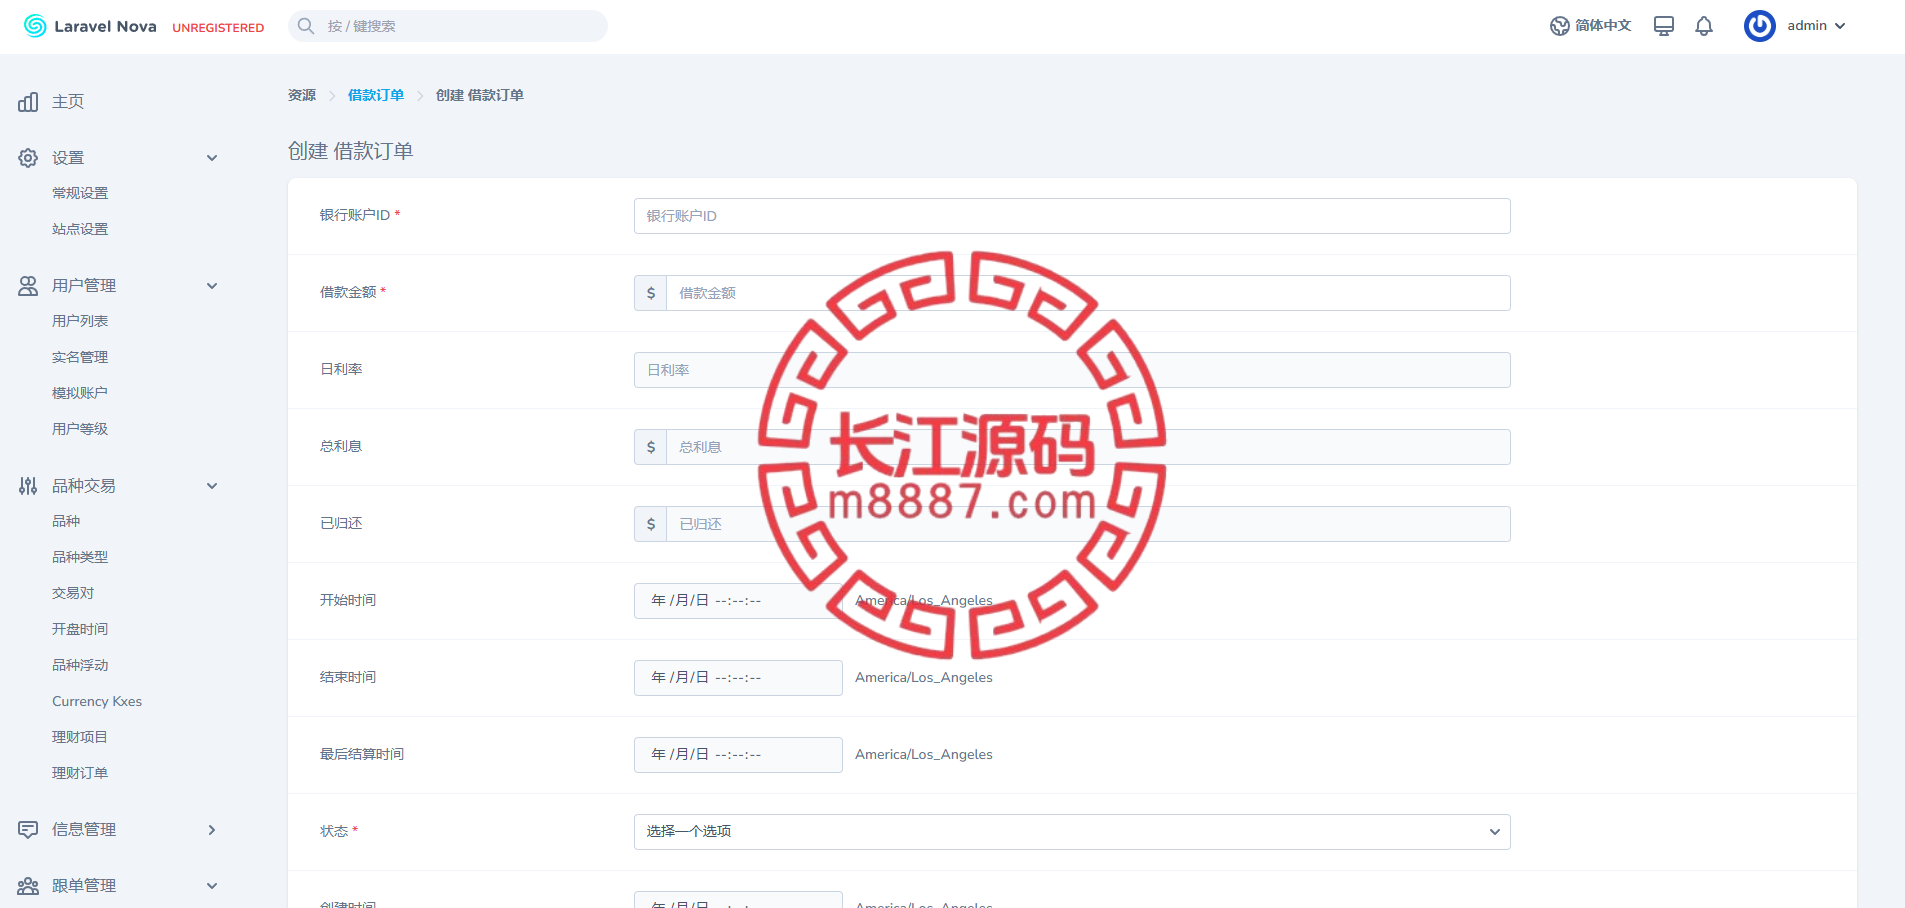Click the dollar sign beside 已归还
The image size is (1905, 908).
(651, 524)
